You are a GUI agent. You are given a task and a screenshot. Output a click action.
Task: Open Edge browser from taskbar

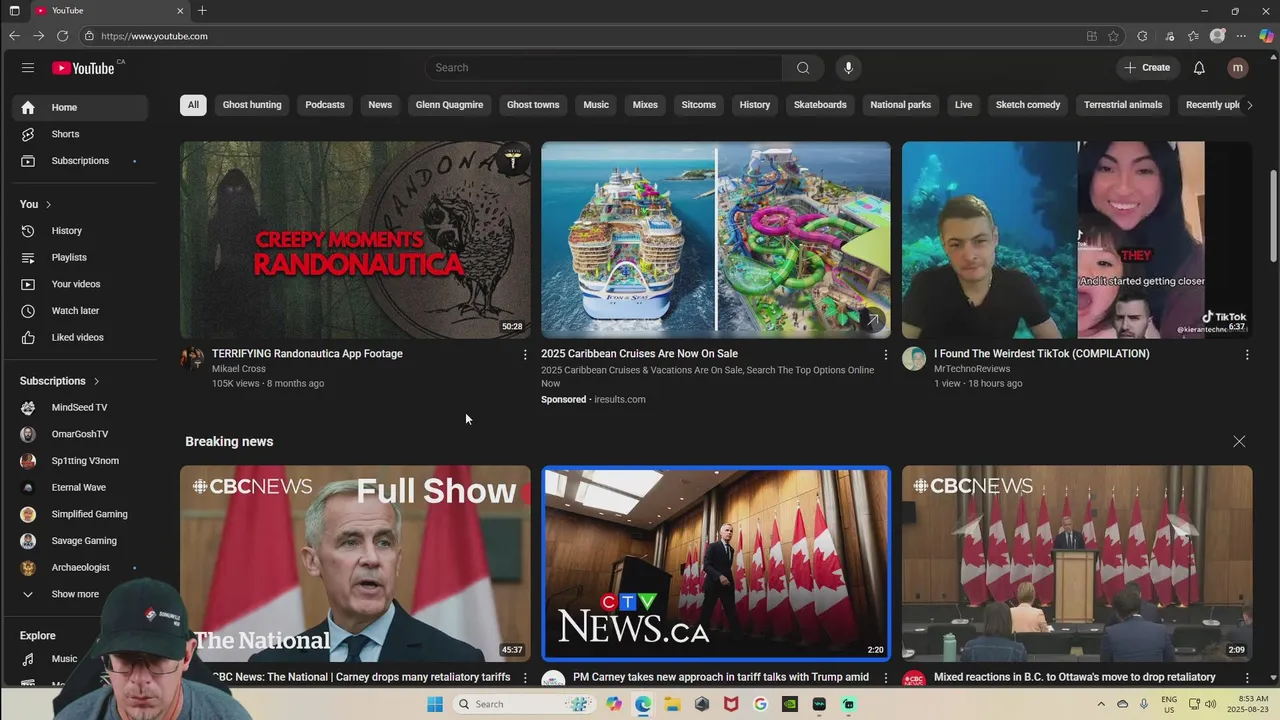643,704
